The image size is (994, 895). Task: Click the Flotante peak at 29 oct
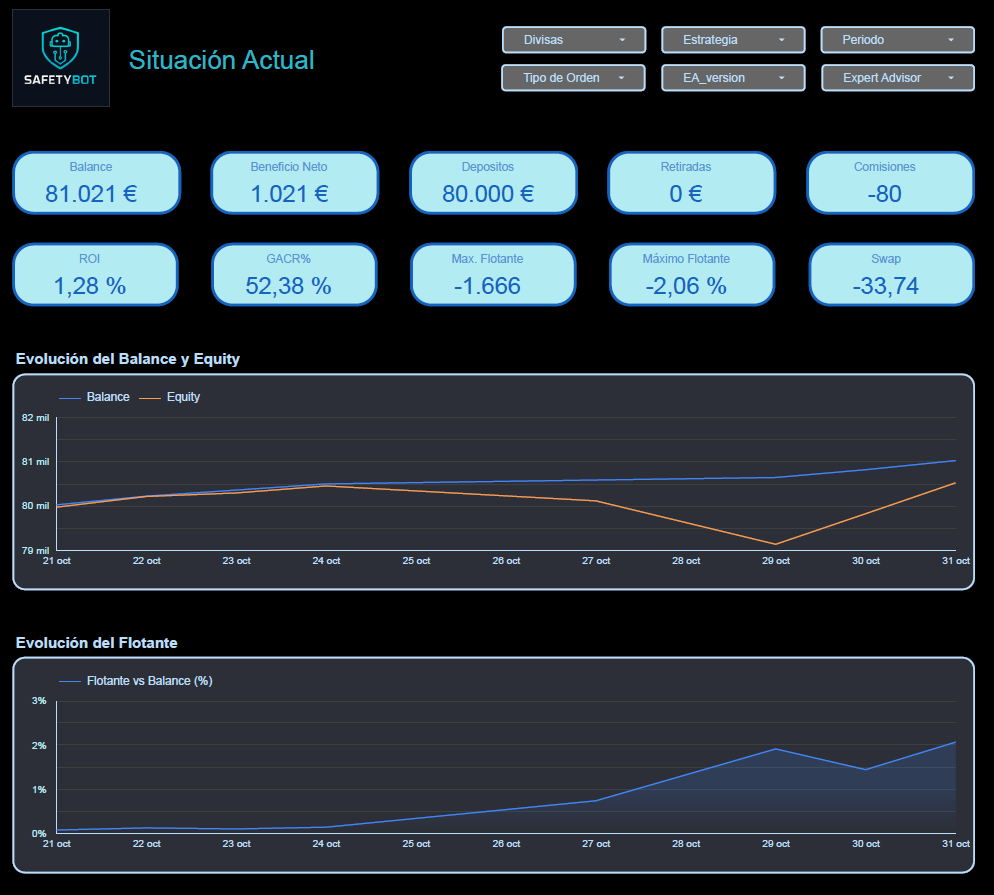[x=775, y=749]
